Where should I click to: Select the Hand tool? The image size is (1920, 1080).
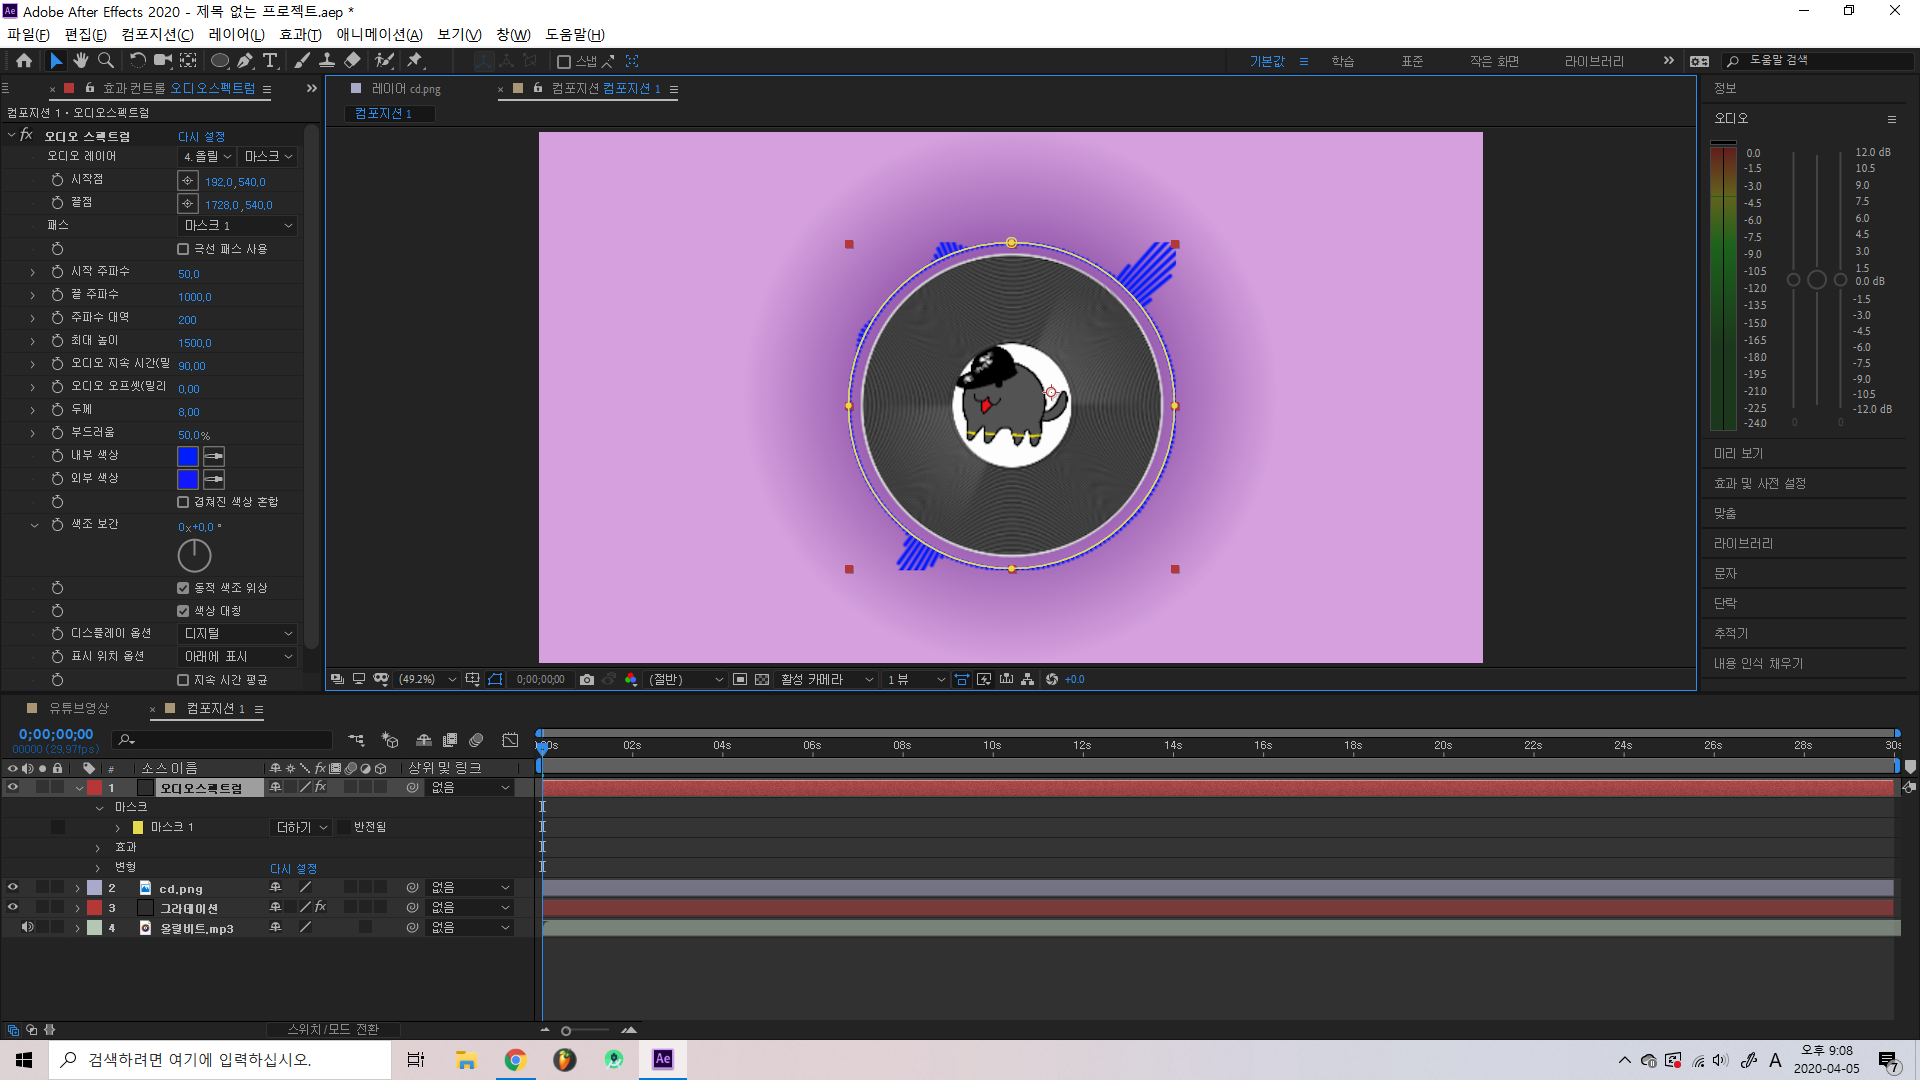pyautogui.click(x=81, y=61)
